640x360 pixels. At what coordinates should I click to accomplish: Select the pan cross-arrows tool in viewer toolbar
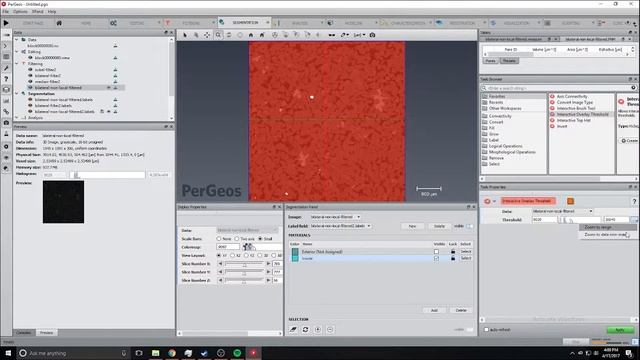coord(207,35)
